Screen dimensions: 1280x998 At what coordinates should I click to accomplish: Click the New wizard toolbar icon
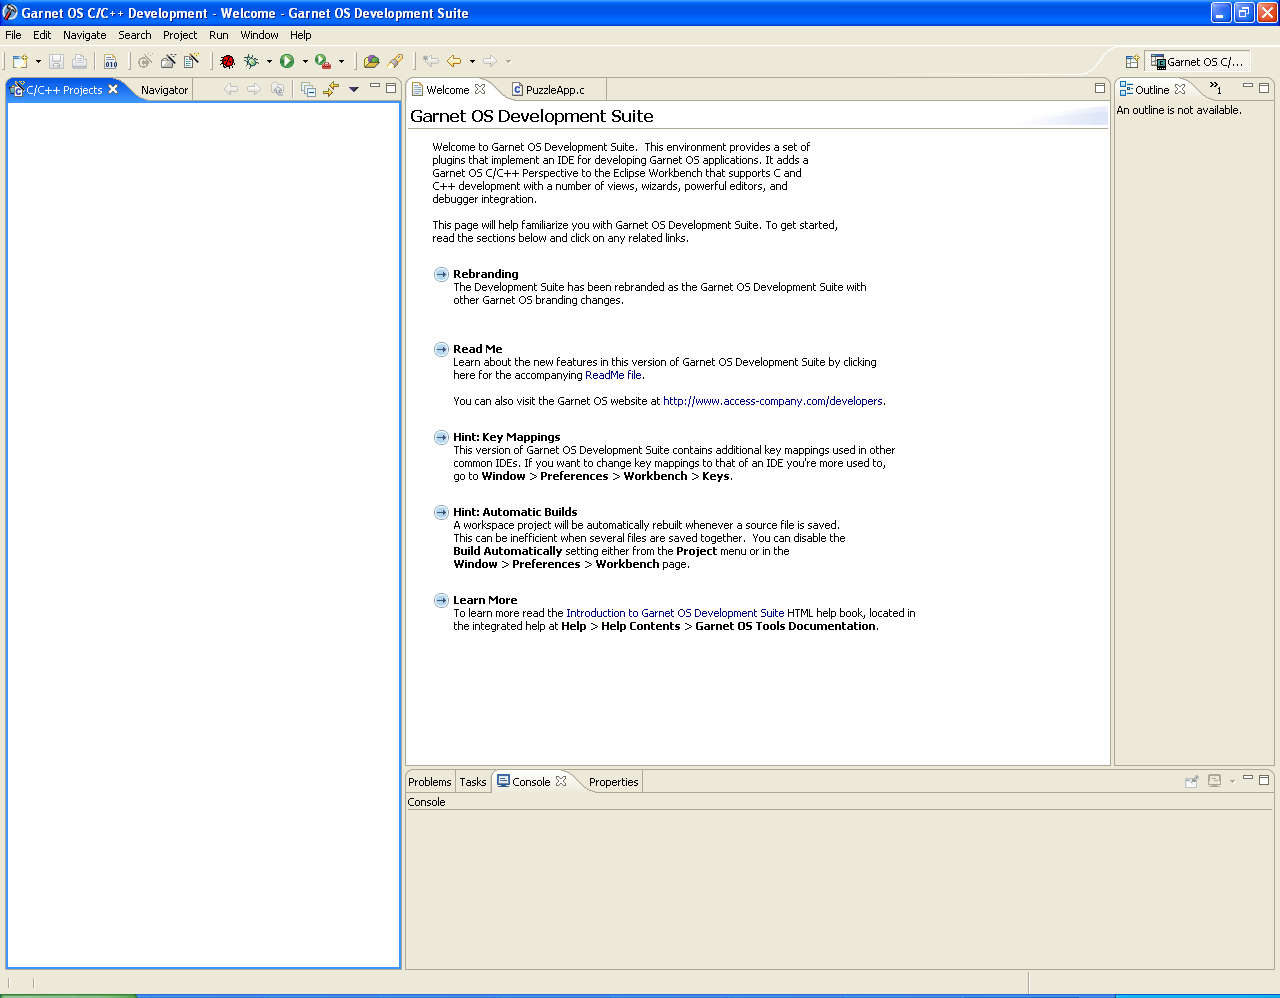pyautogui.click(x=20, y=62)
